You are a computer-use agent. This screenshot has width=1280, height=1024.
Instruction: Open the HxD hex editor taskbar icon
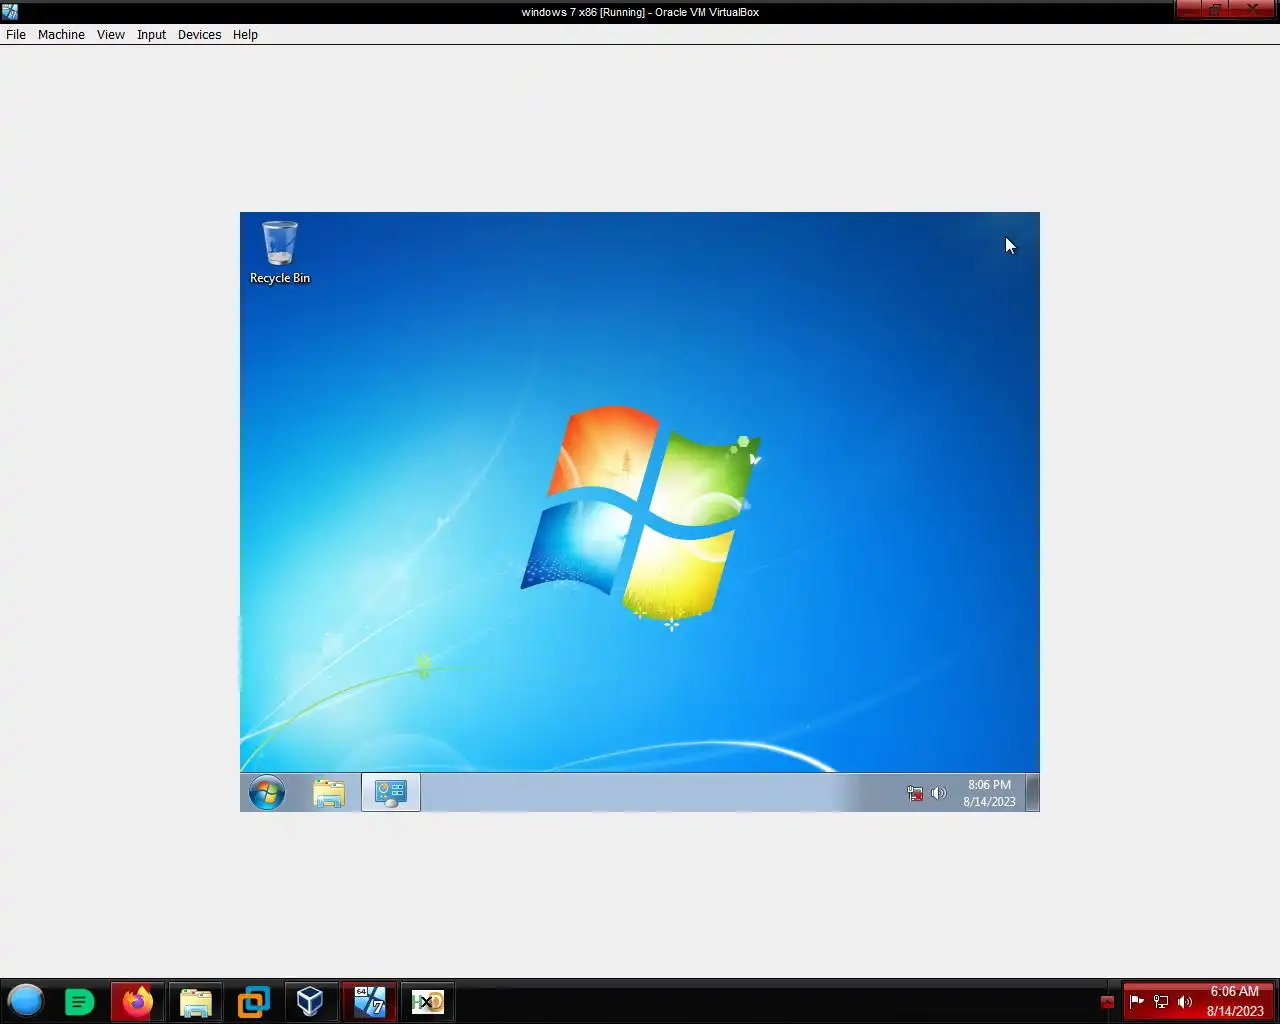(x=427, y=1001)
